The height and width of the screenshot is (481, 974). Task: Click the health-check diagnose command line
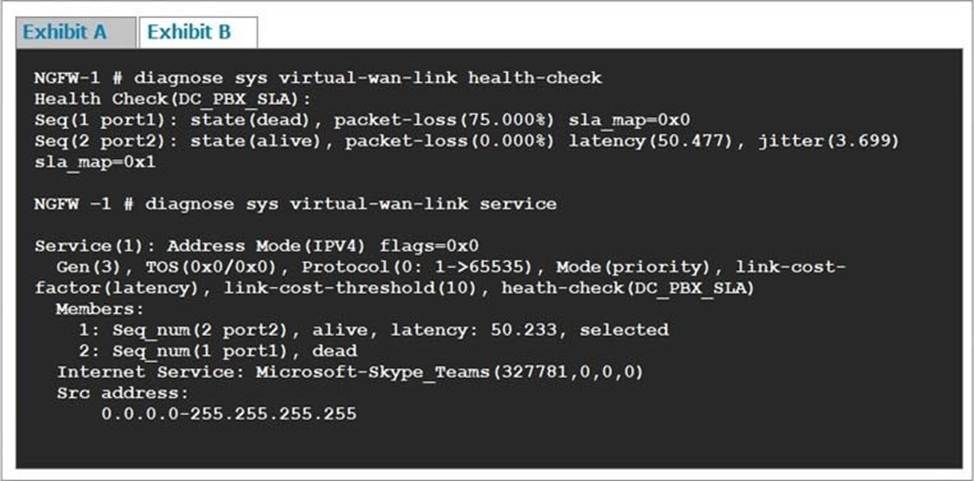318,77
